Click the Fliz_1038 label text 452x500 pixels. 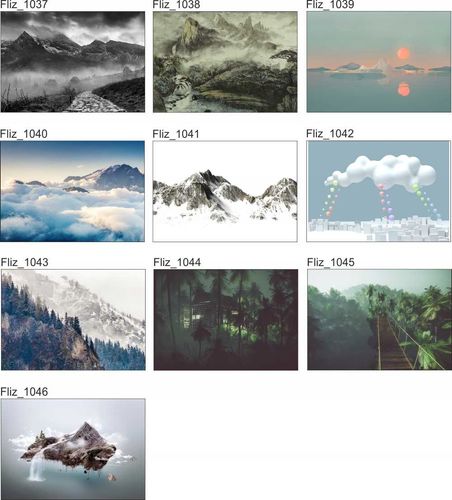tap(176, 5)
